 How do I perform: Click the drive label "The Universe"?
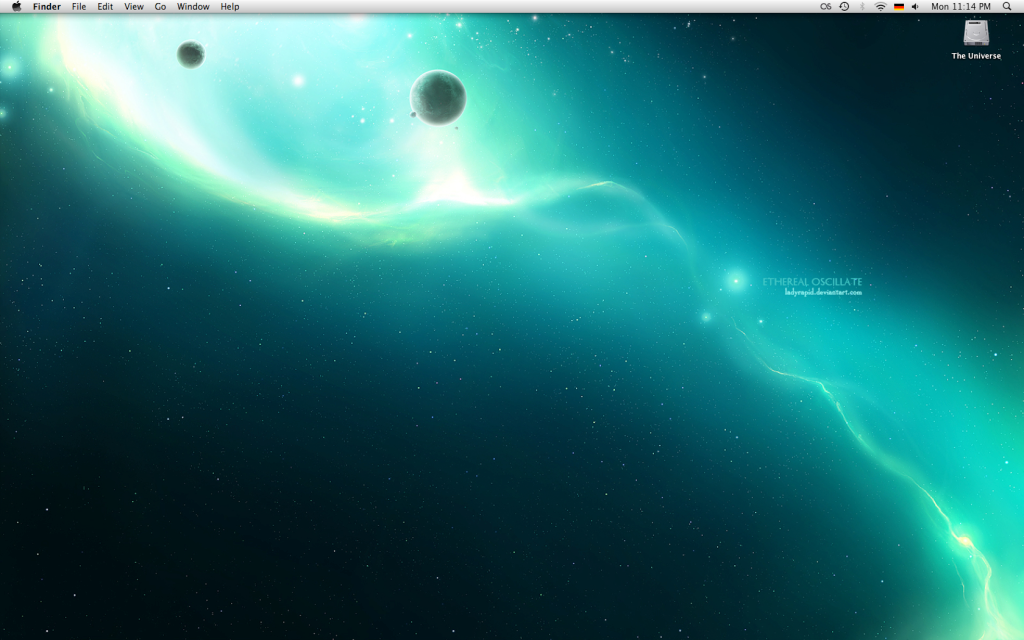(x=976, y=56)
